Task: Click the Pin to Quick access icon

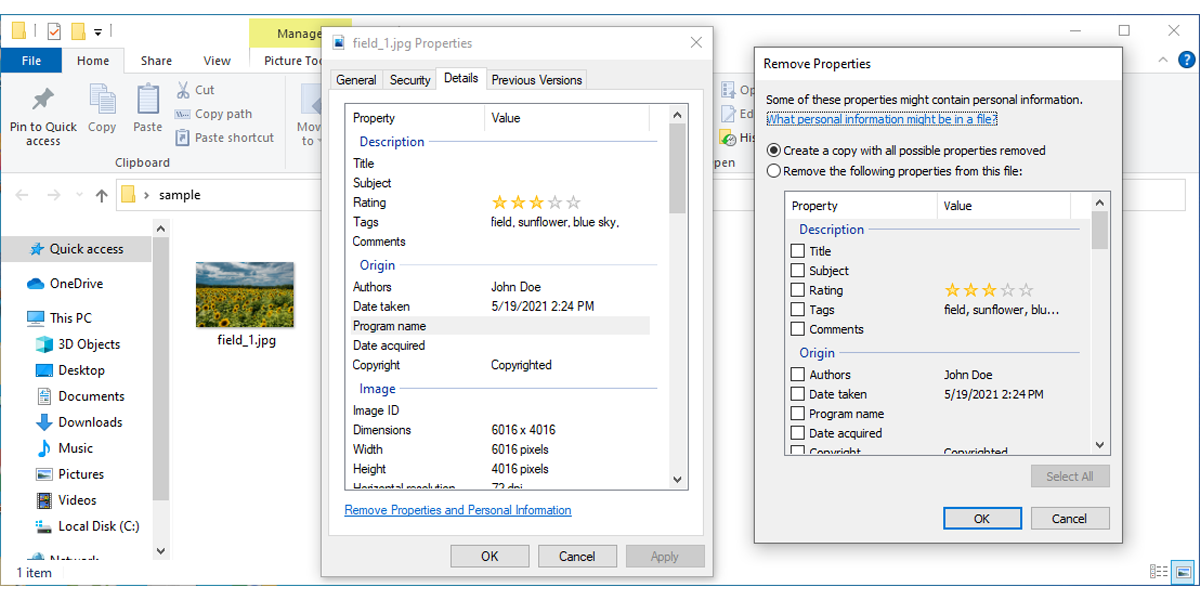Action: [x=43, y=100]
